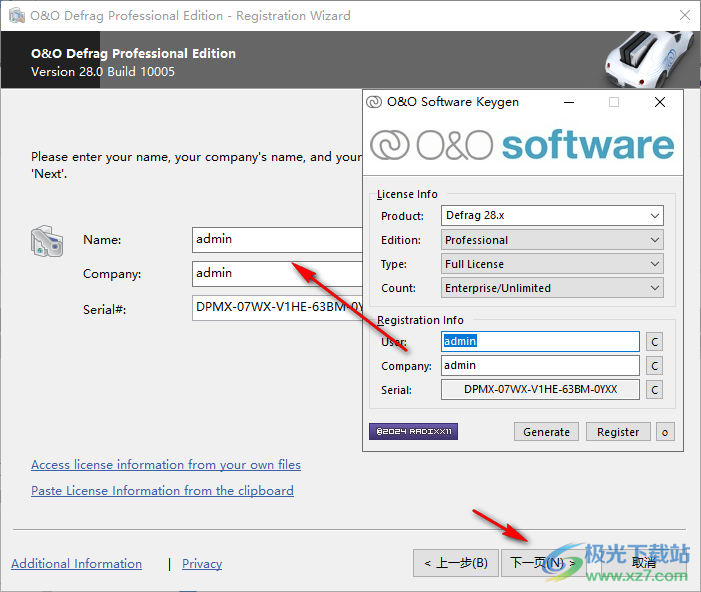Expand the Count dropdown showing Enterprise/Unlimited
The height and width of the screenshot is (592, 701).
[x=552, y=288]
